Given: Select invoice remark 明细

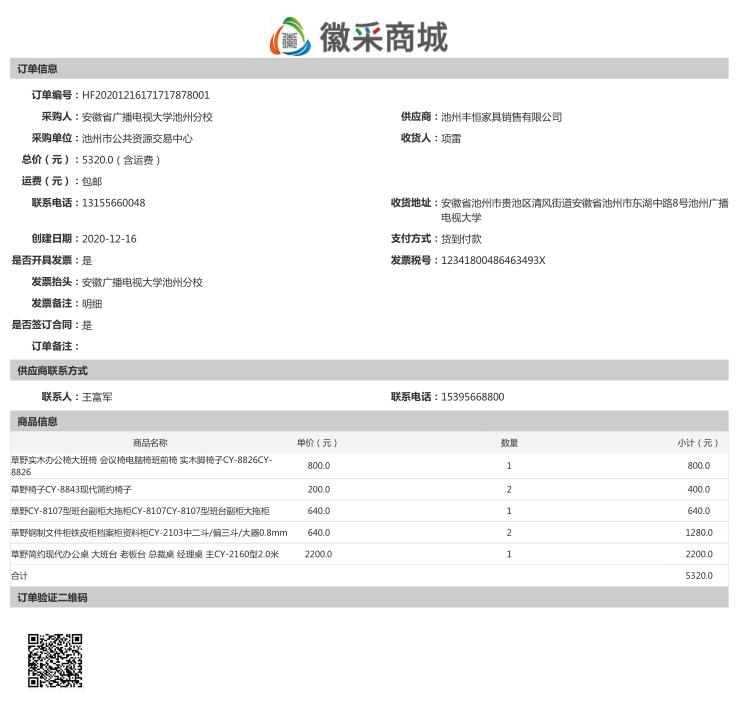Looking at the screenshot, I should (92, 303).
